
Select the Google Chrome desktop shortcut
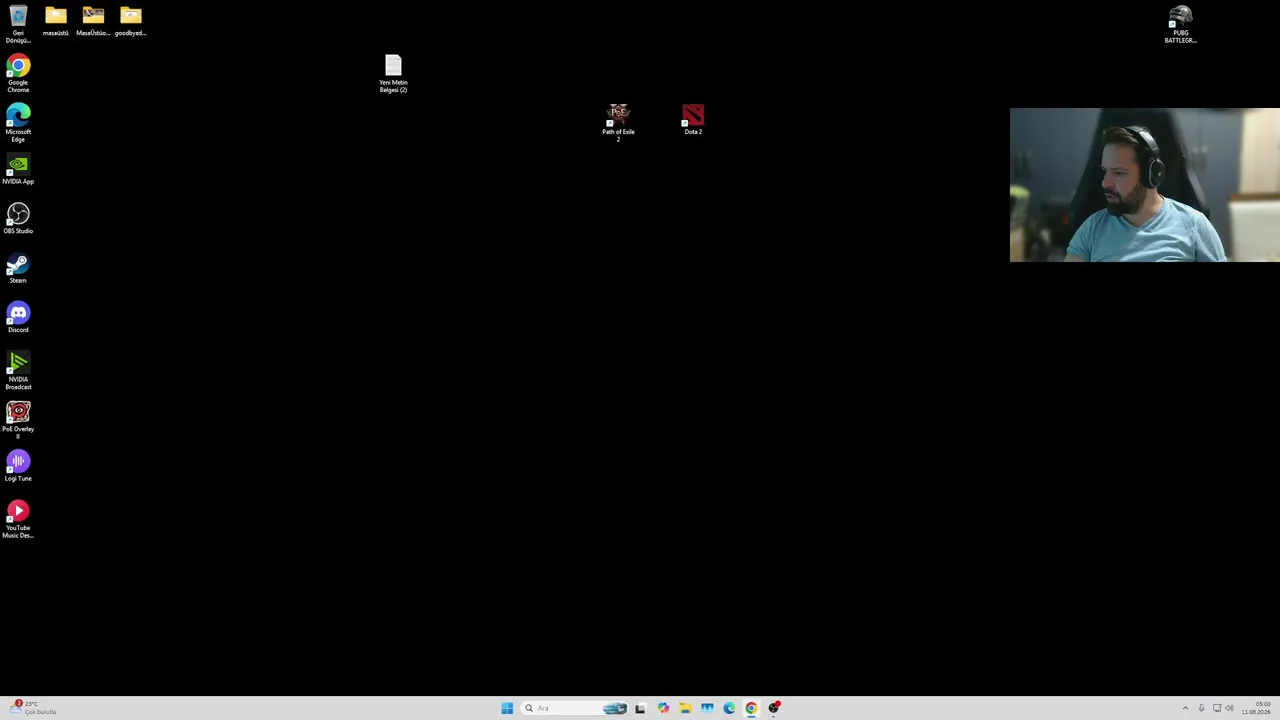[18, 74]
